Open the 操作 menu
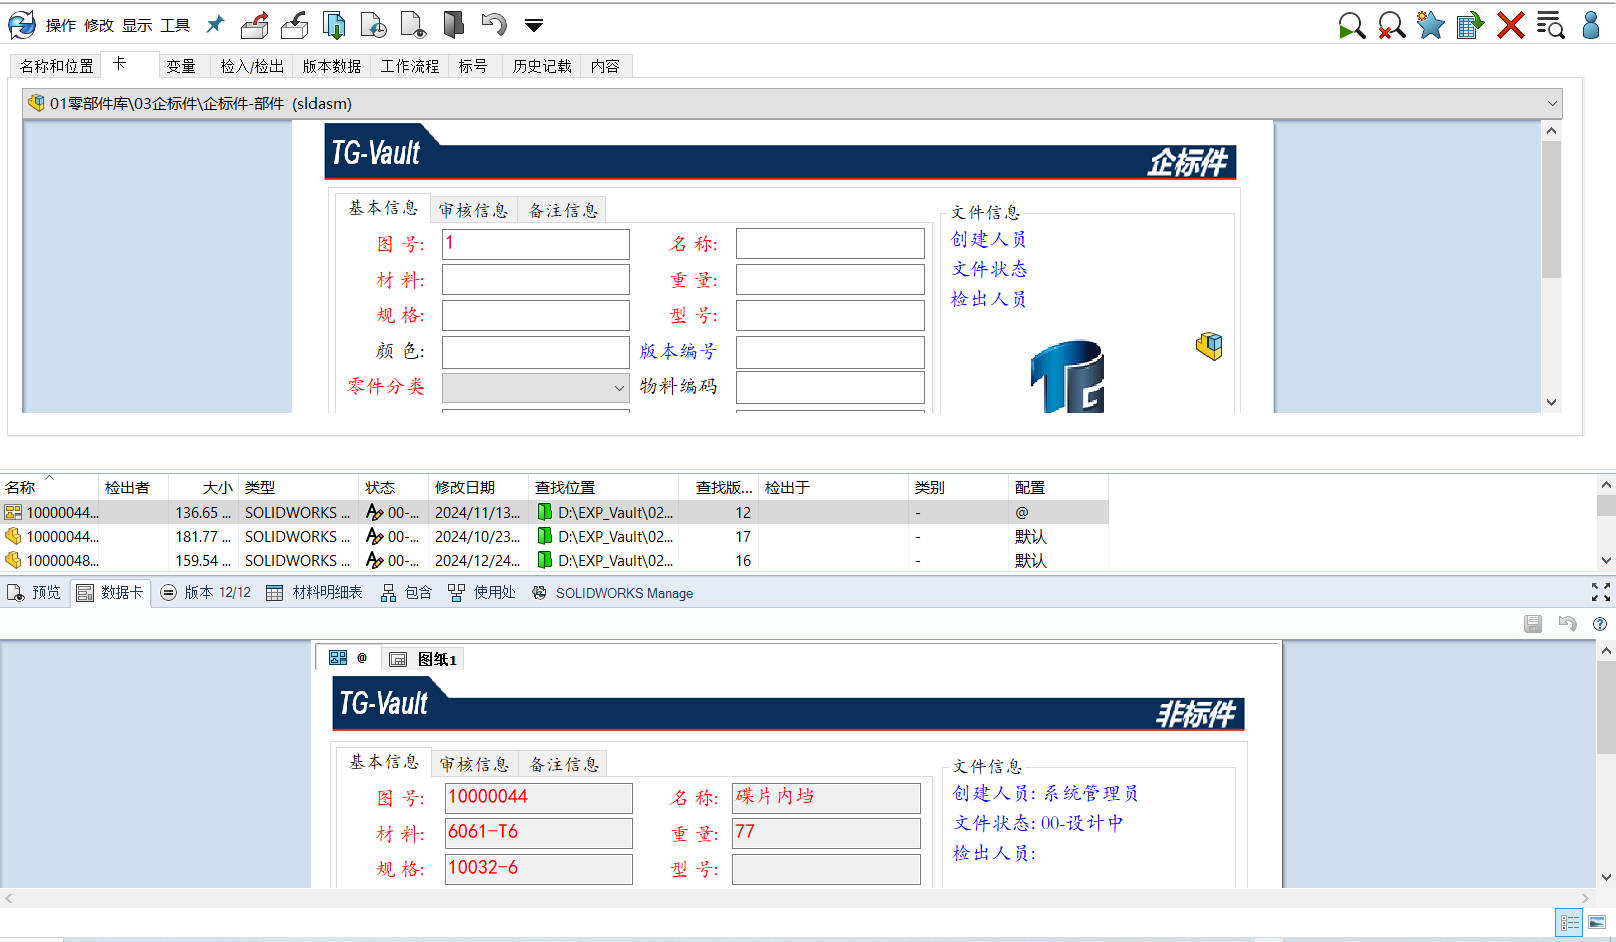 point(60,25)
